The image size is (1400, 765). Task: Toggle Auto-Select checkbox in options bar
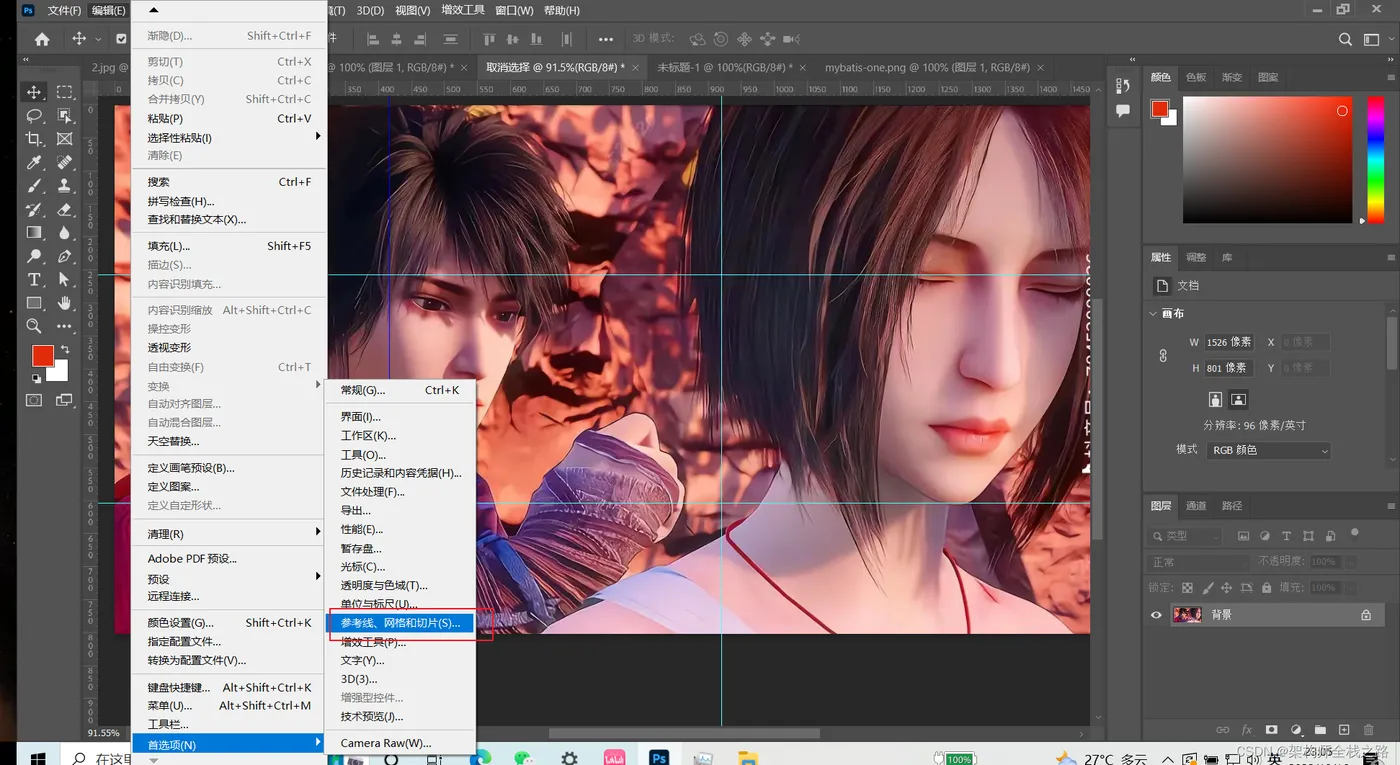(x=121, y=40)
